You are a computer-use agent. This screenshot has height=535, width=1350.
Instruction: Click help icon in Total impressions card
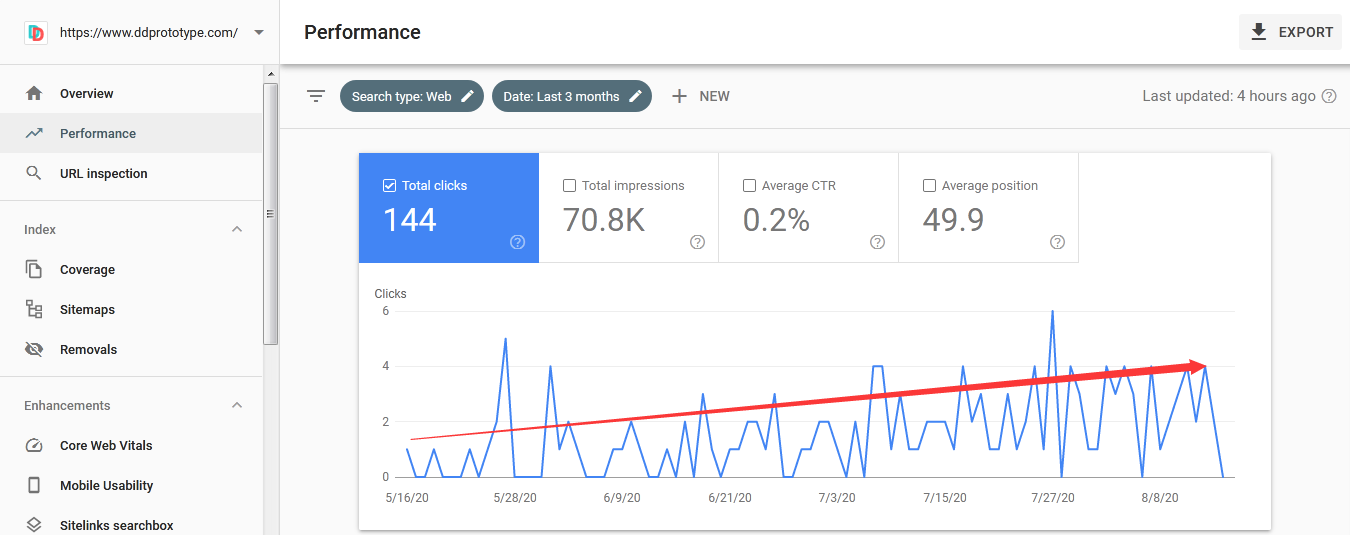(x=697, y=242)
